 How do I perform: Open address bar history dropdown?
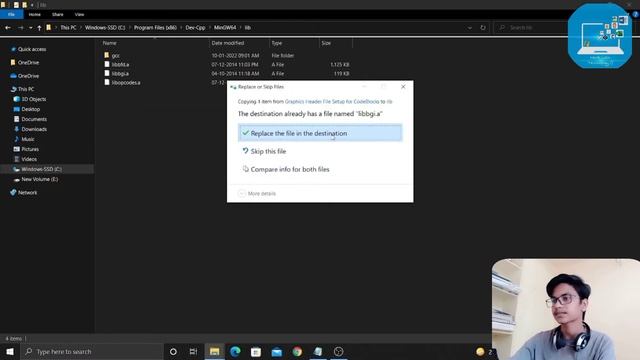pyautogui.click(x=470, y=28)
